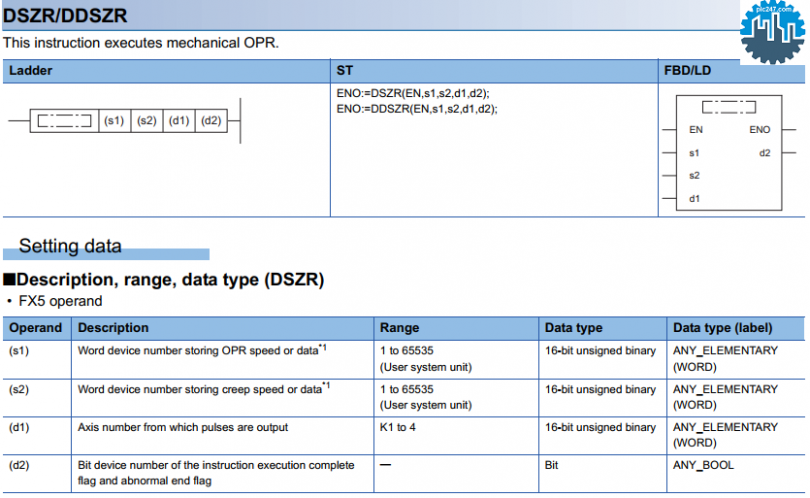Click the sentence 'This instruction executes mechanical OPR.'
The image size is (810, 498).
click(141, 43)
